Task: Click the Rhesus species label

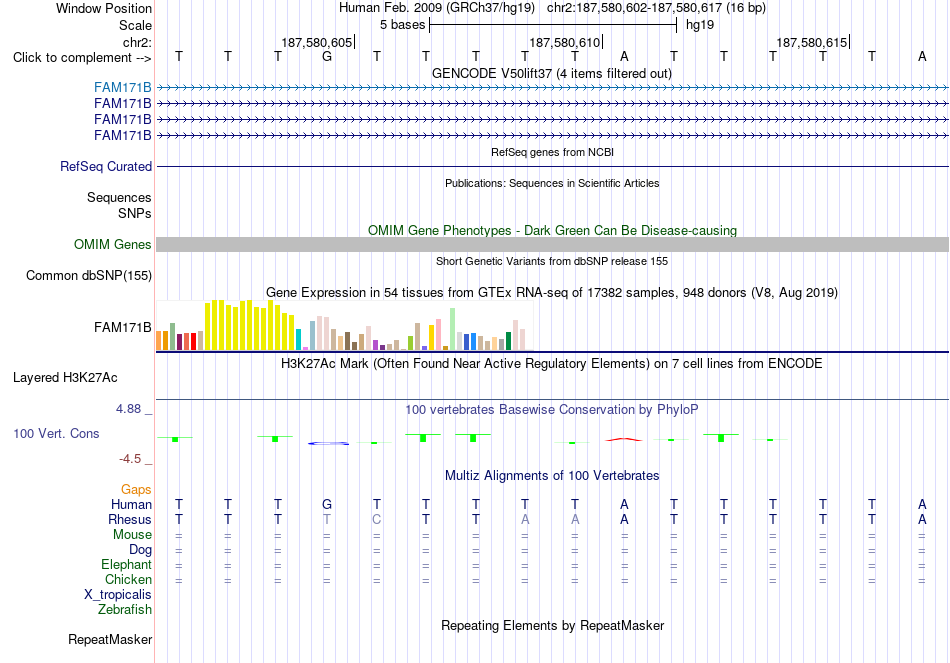Action: tap(130, 519)
